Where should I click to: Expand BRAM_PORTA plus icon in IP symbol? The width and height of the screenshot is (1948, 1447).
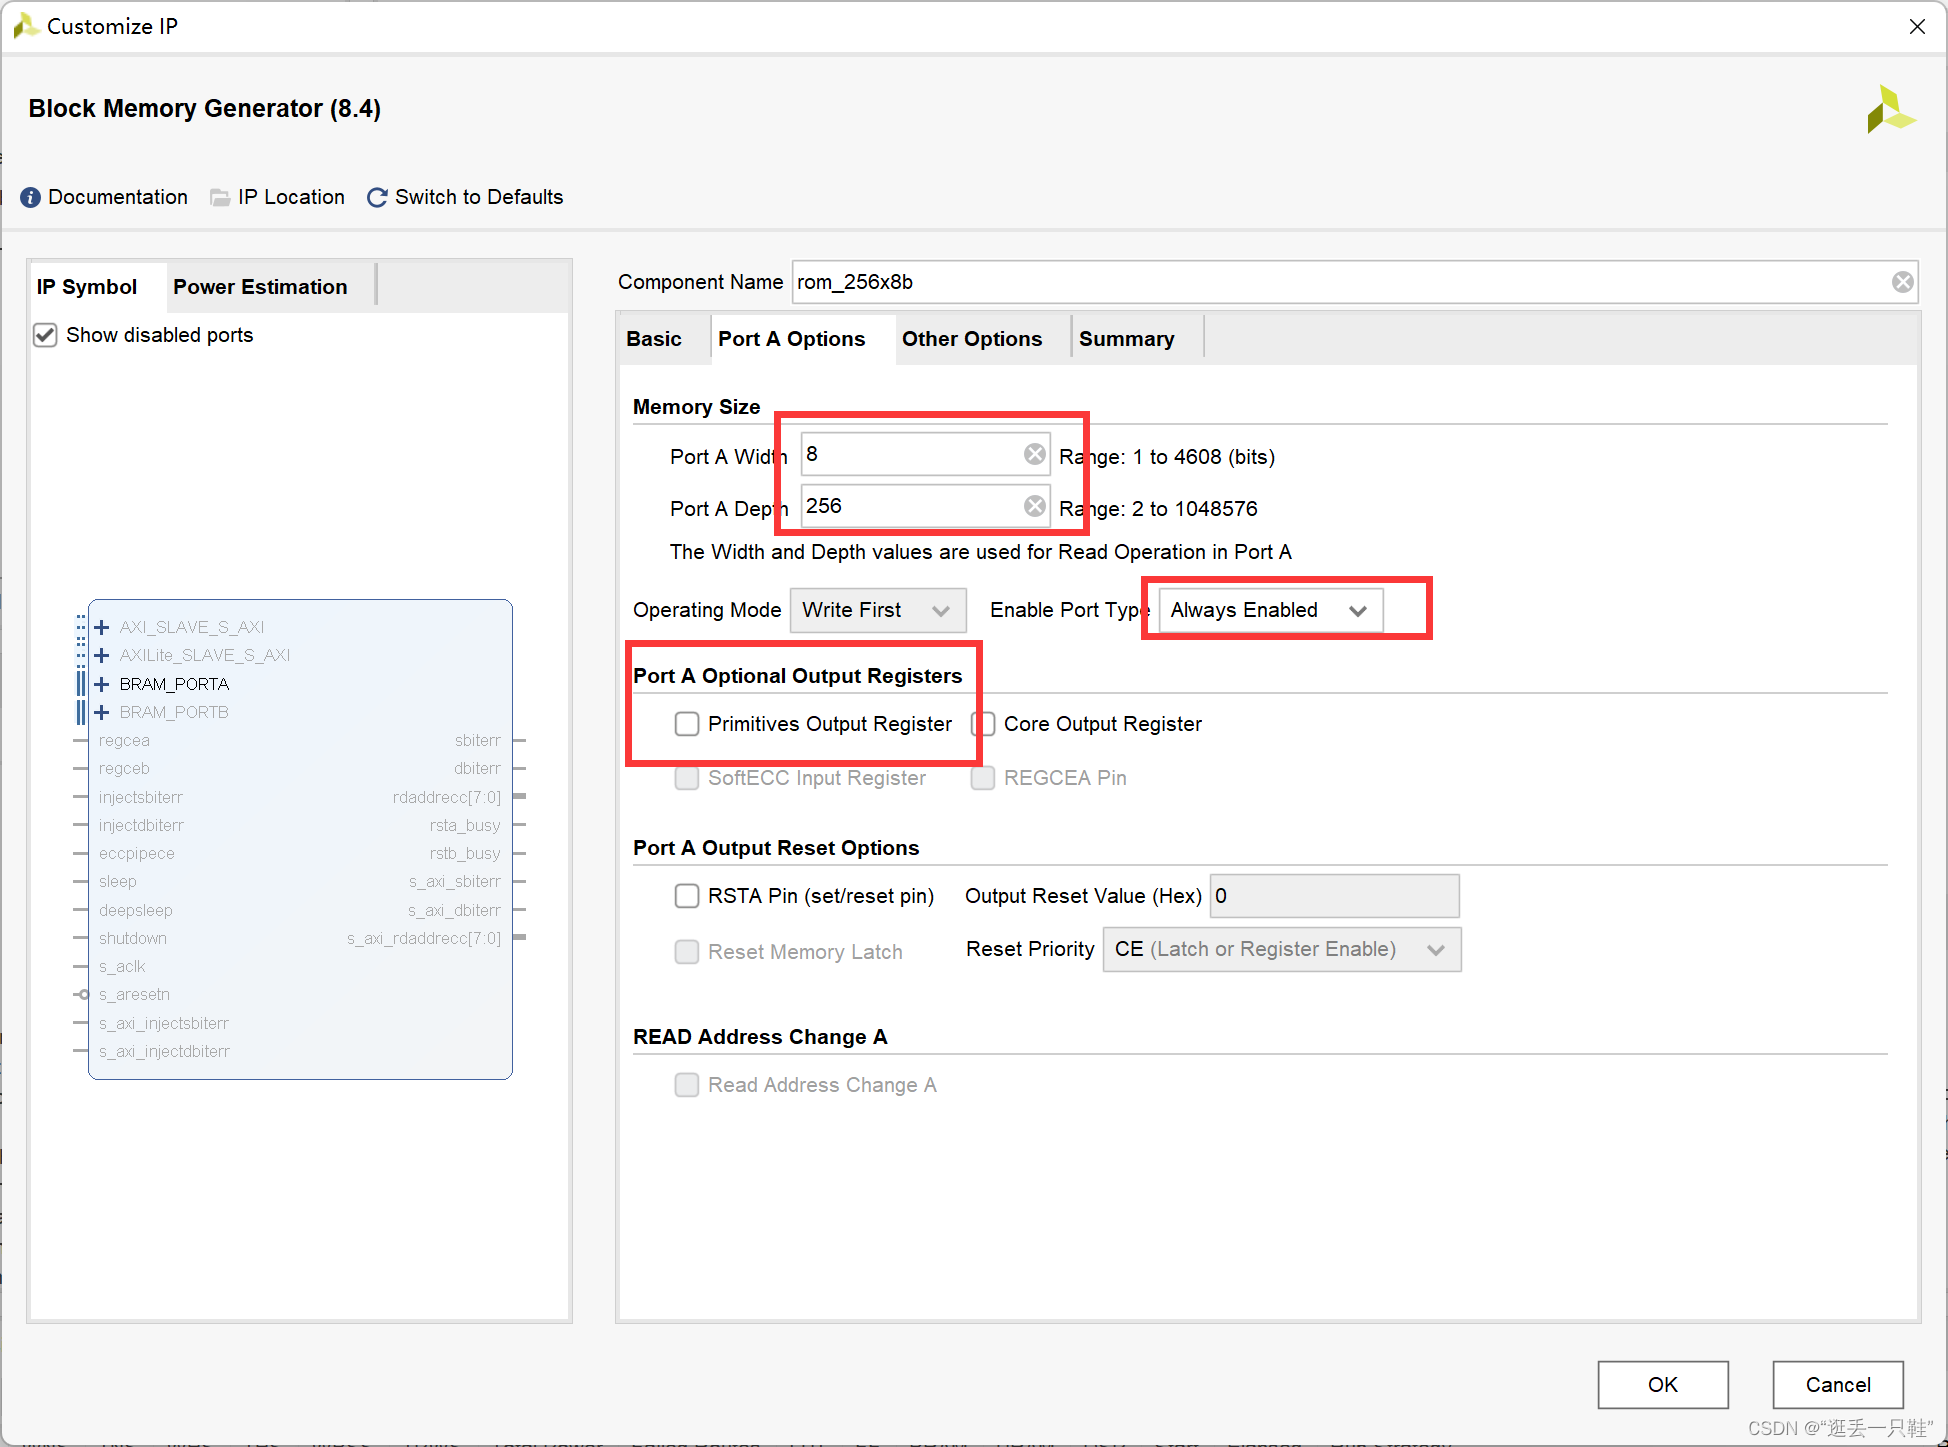[102, 684]
